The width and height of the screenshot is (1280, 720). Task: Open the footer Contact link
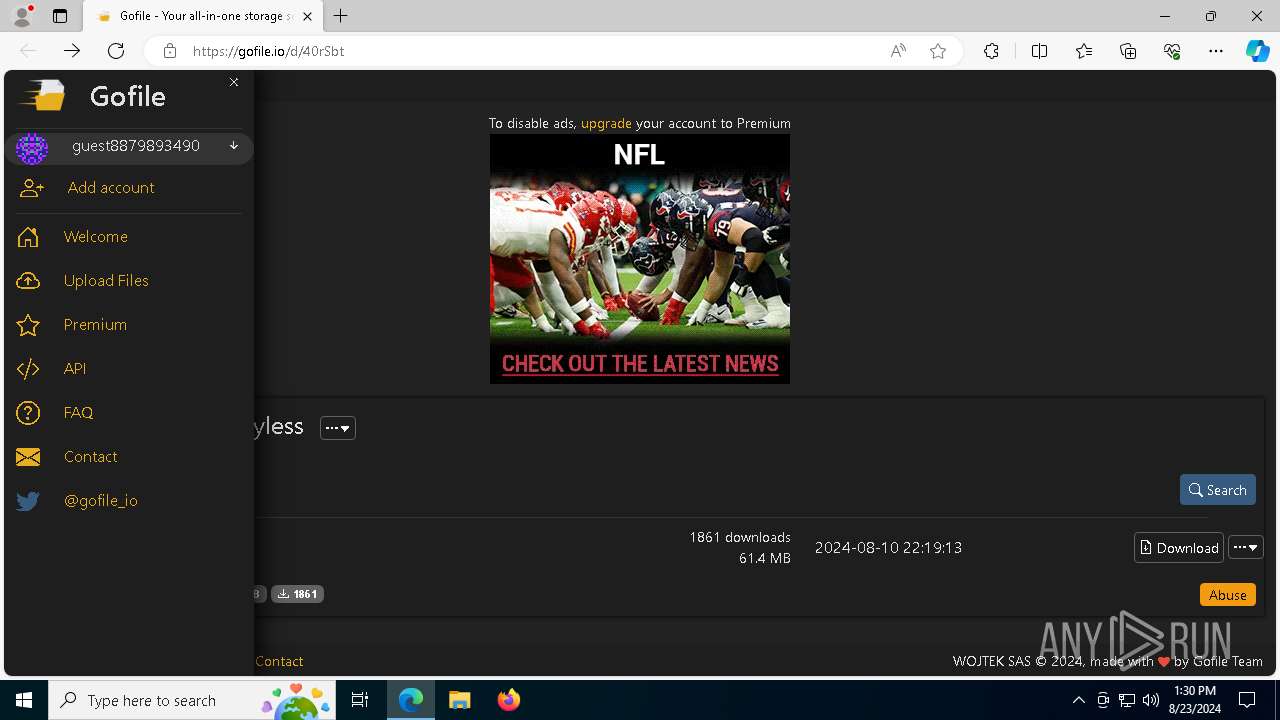(279, 661)
